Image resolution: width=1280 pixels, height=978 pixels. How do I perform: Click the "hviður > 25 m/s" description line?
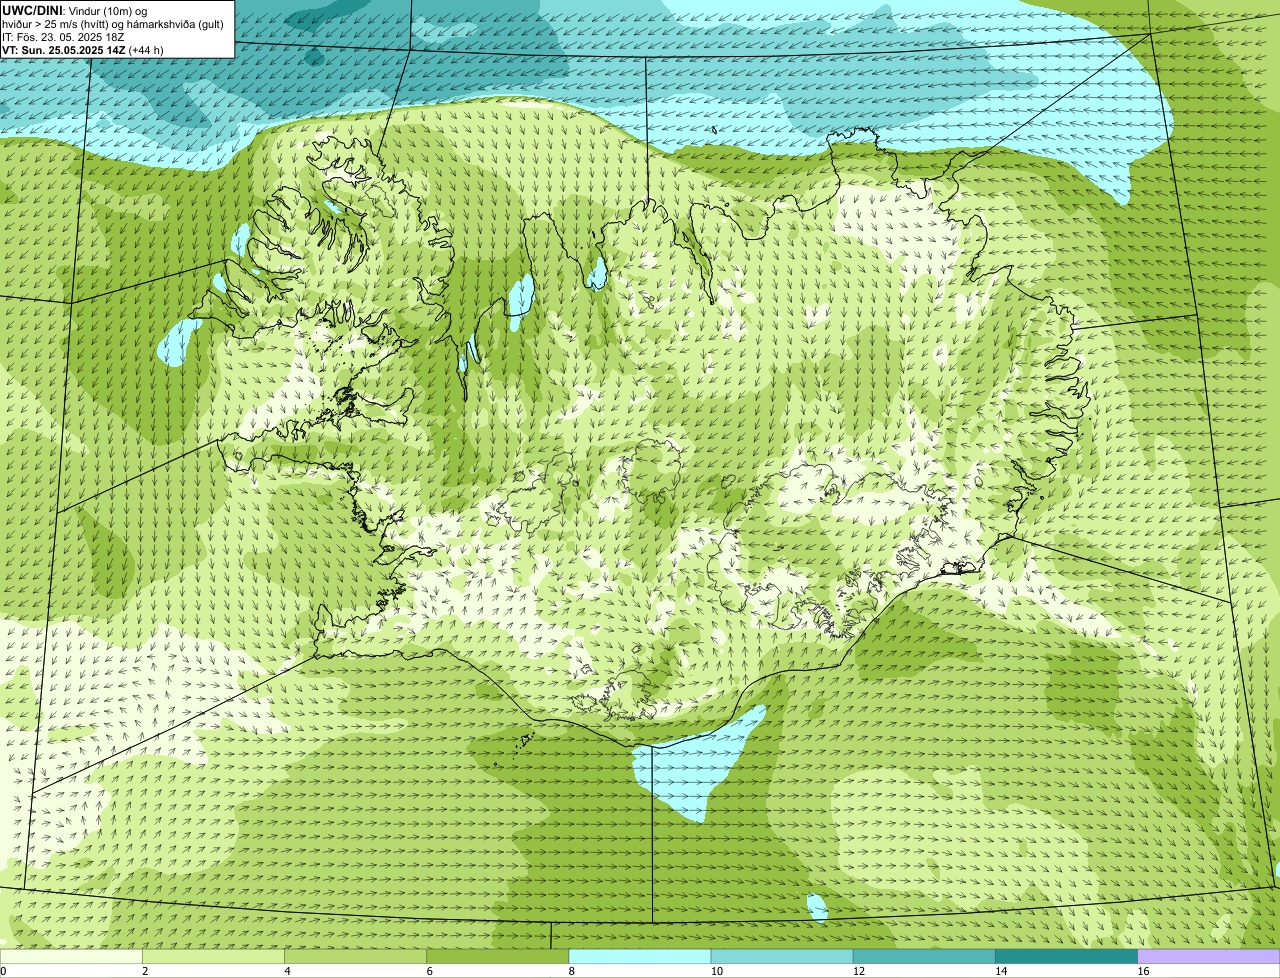[x=112, y=23]
